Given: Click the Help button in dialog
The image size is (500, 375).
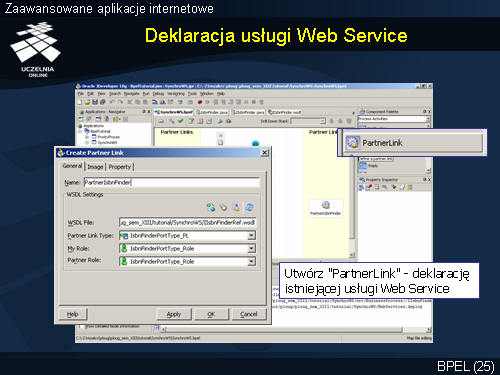Looking at the screenshot, I should pos(73,314).
